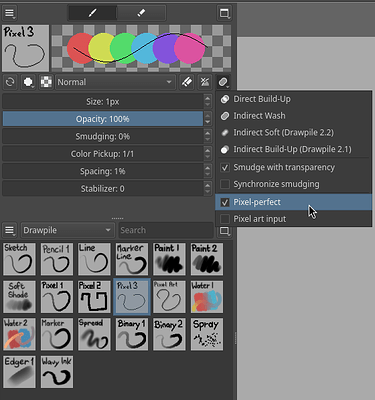375x400 pixels.
Task: Click the Color Pickup: 1/1 slider
Action: (103, 154)
